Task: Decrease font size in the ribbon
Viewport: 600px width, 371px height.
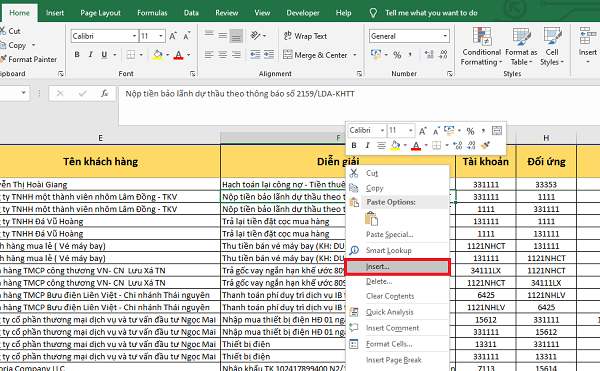Action: click(187, 36)
